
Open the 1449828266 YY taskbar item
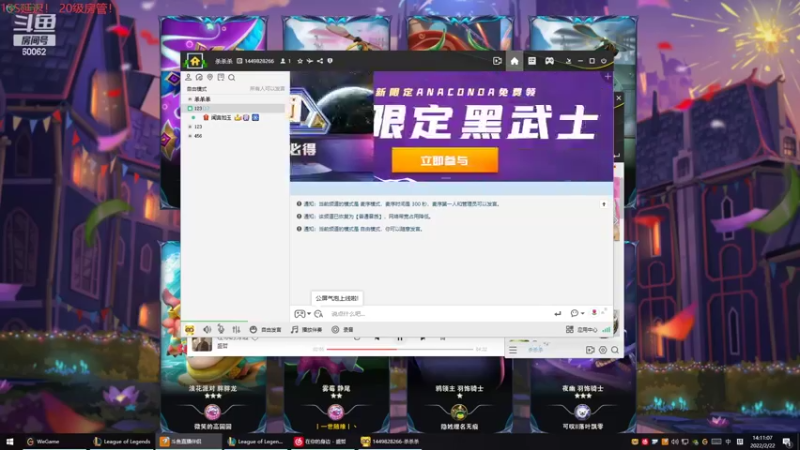[x=390, y=441]
